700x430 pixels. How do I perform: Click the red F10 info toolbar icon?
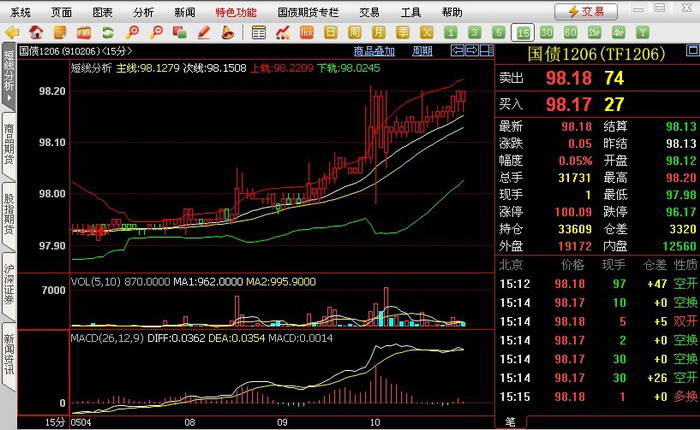point(83,33)
